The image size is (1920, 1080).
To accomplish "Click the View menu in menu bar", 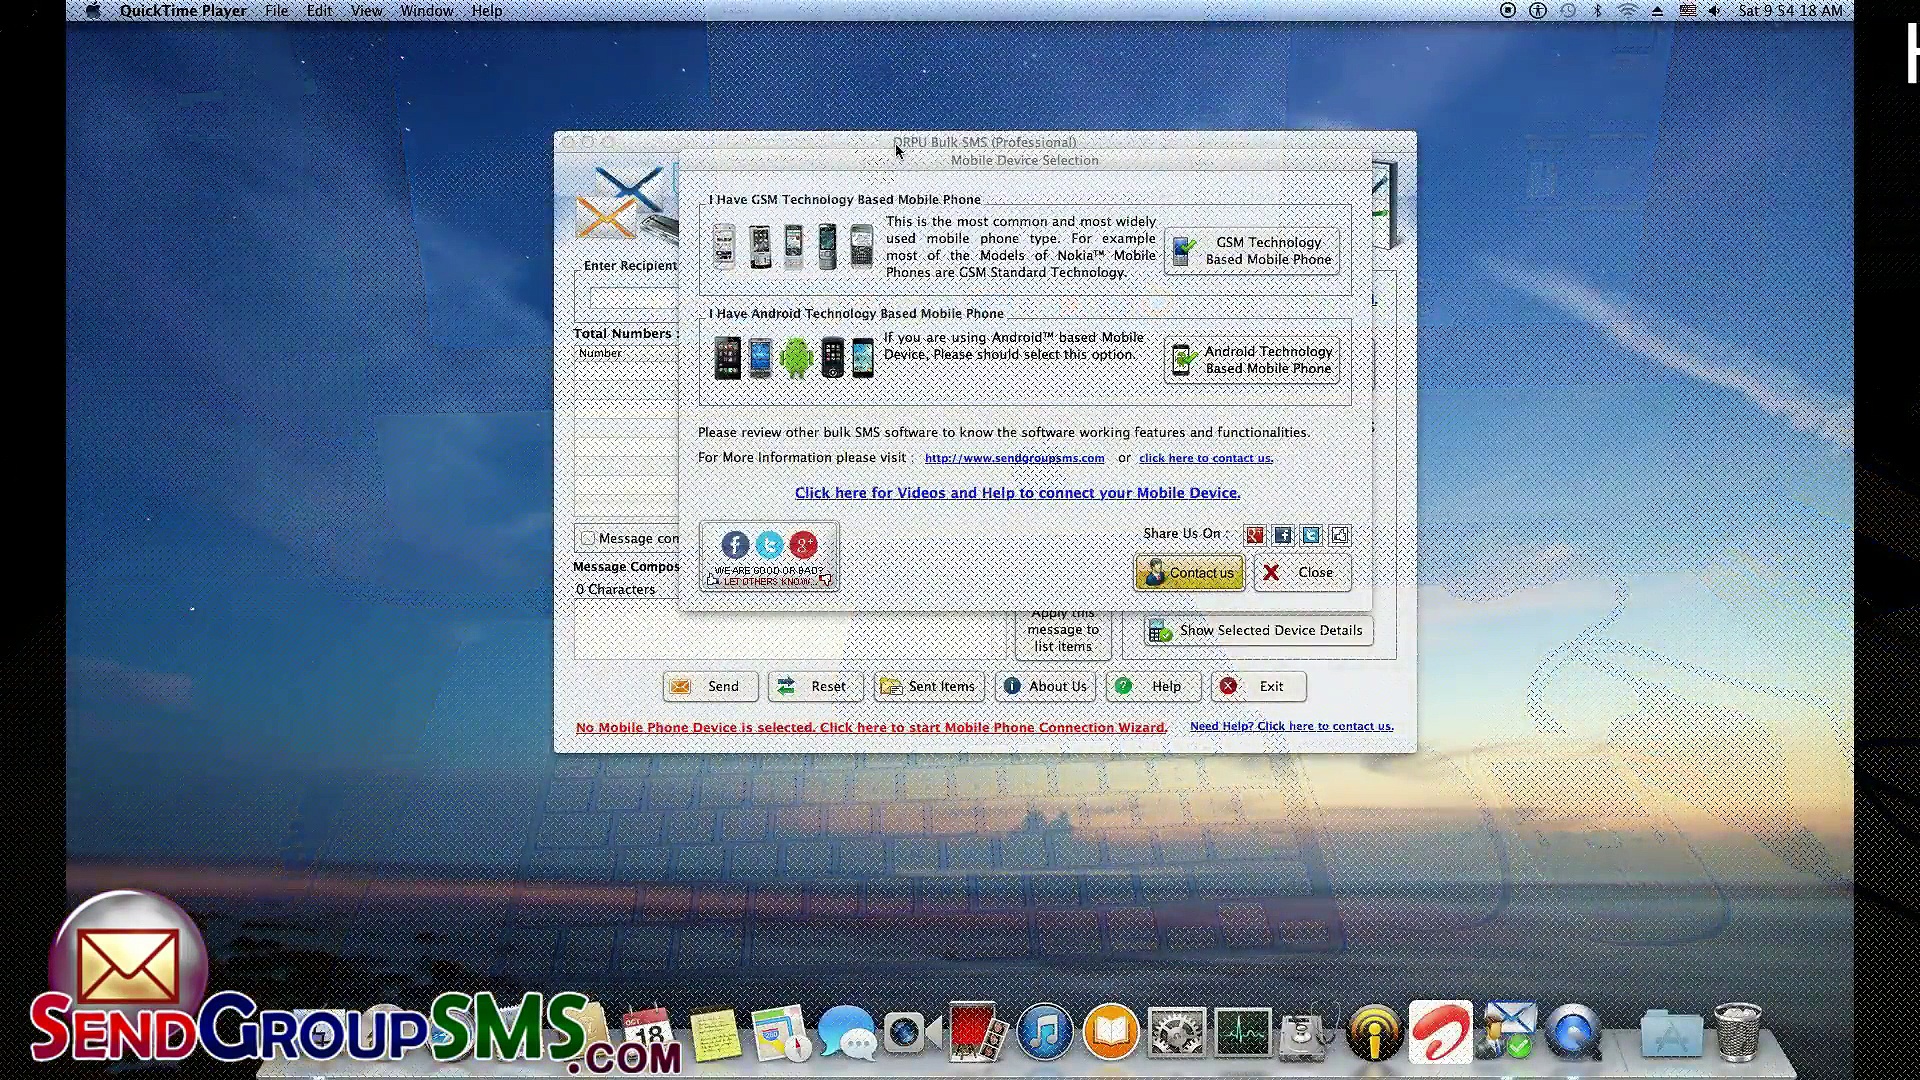I will 367,11.
